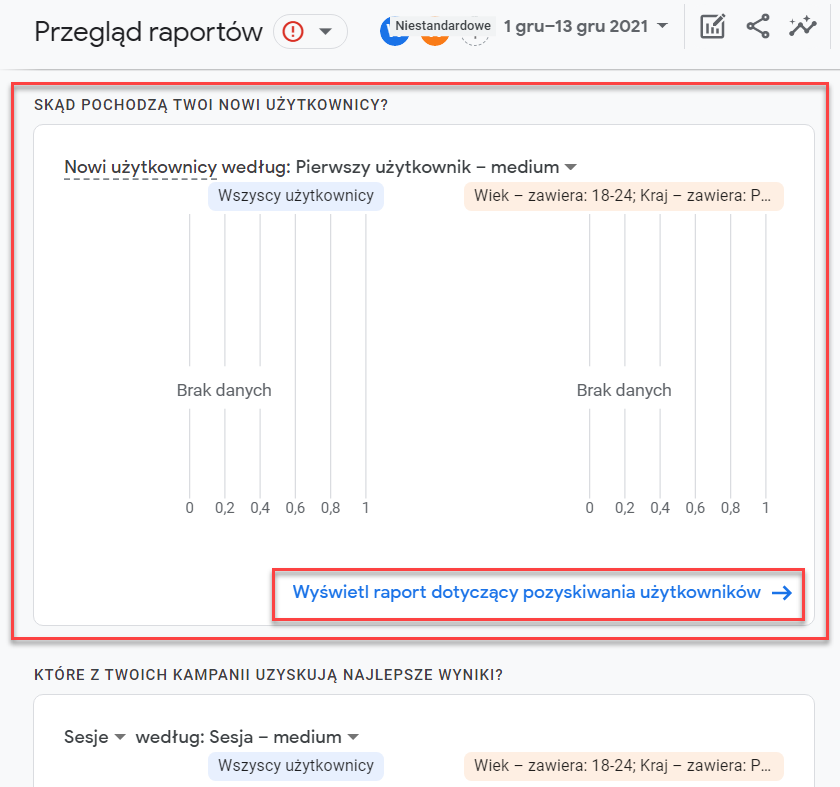Click the Przegląd raportów page title
Screen dimensions: 840x787
[x=148, y=32]
